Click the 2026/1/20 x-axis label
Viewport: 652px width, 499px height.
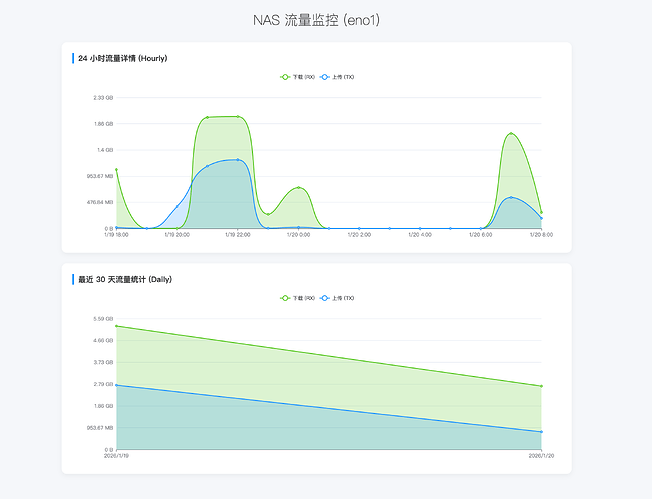(x=541, y=456)
